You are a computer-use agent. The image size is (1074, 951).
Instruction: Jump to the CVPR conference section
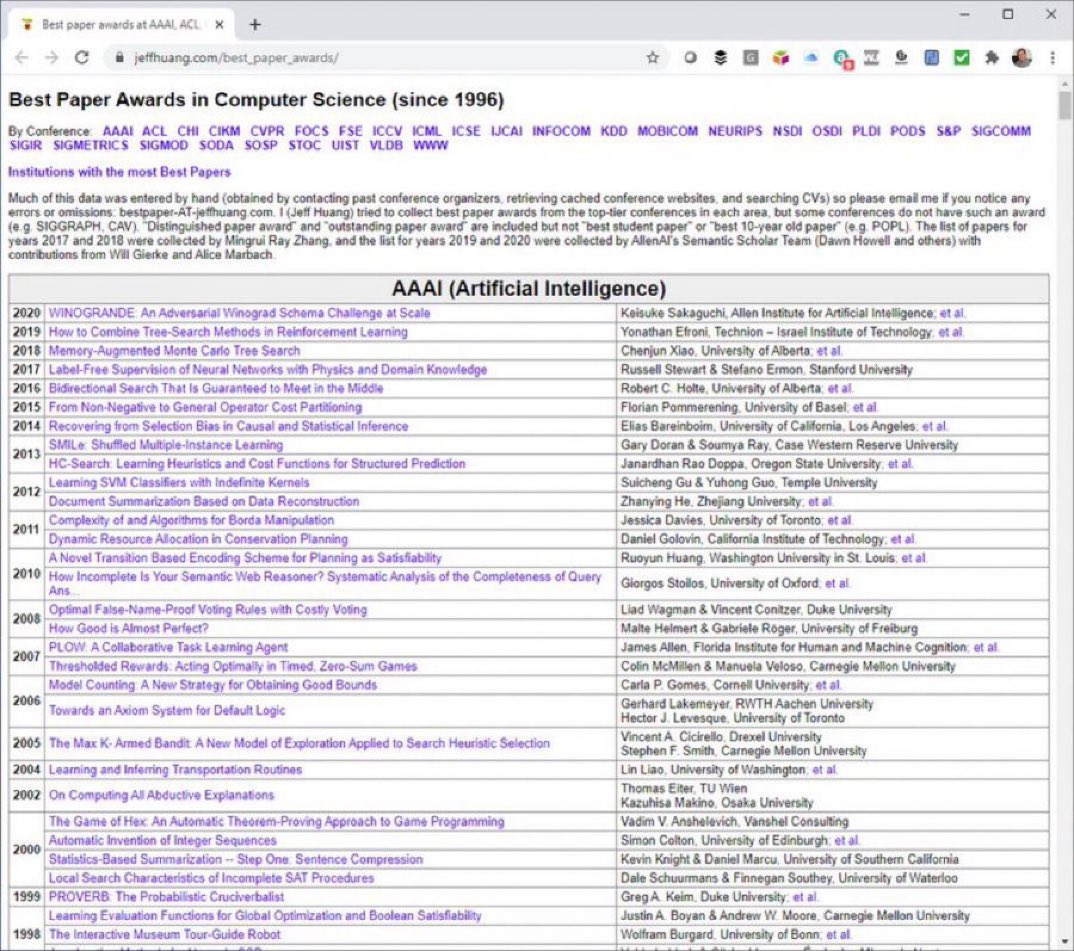(x=266, y=131)
